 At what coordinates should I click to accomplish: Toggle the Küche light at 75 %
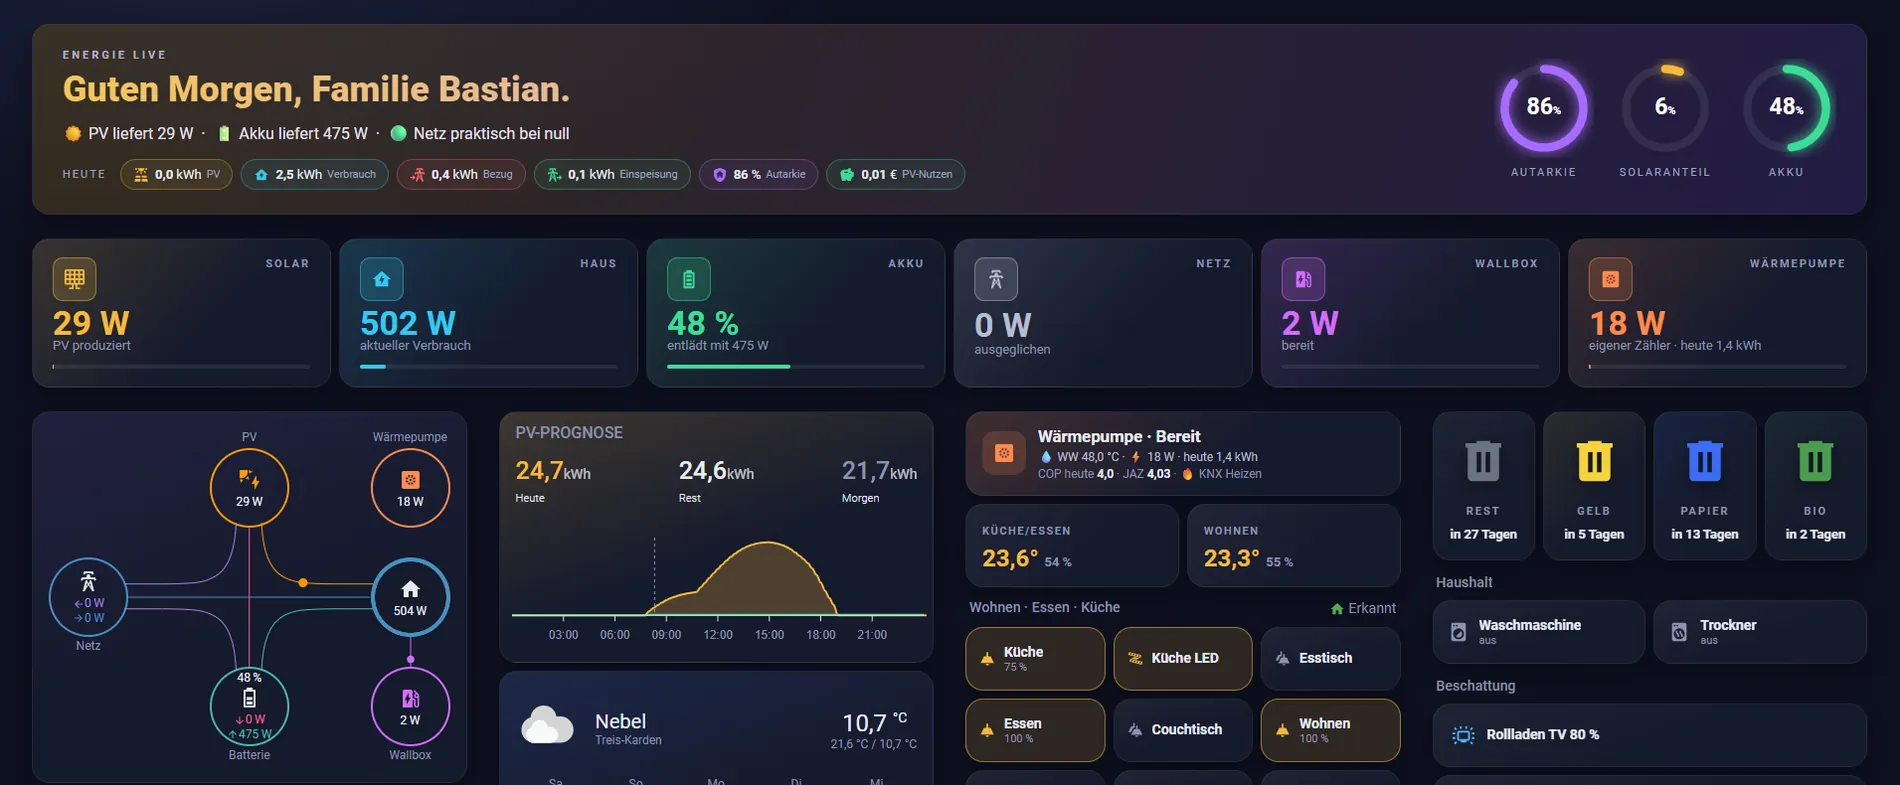1035,659
